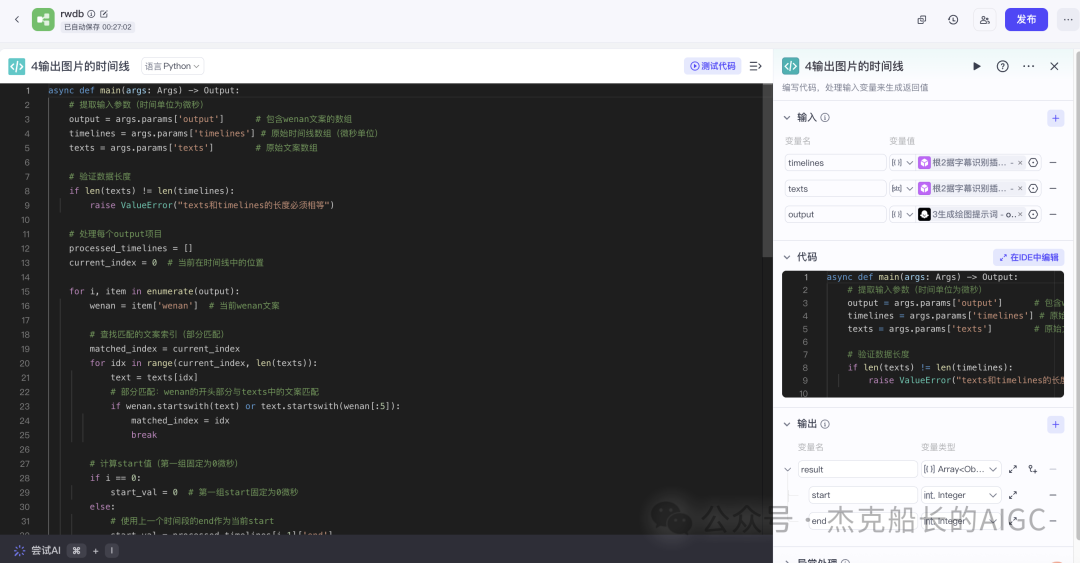Remove output input row
1080x563 pixels.
click(1053, 214)
